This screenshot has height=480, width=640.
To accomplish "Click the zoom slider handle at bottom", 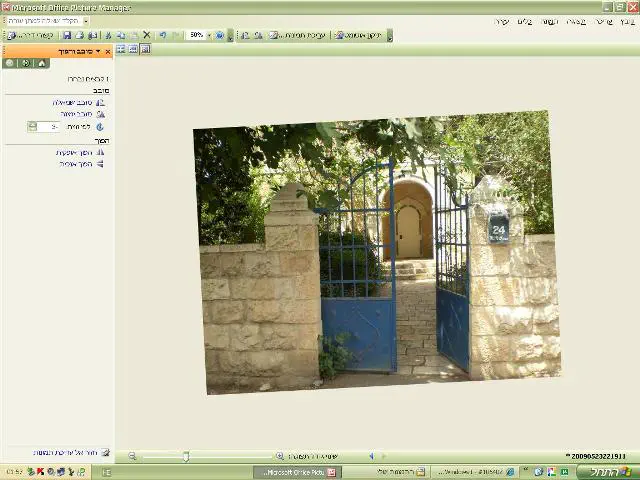I will [186, 456].
